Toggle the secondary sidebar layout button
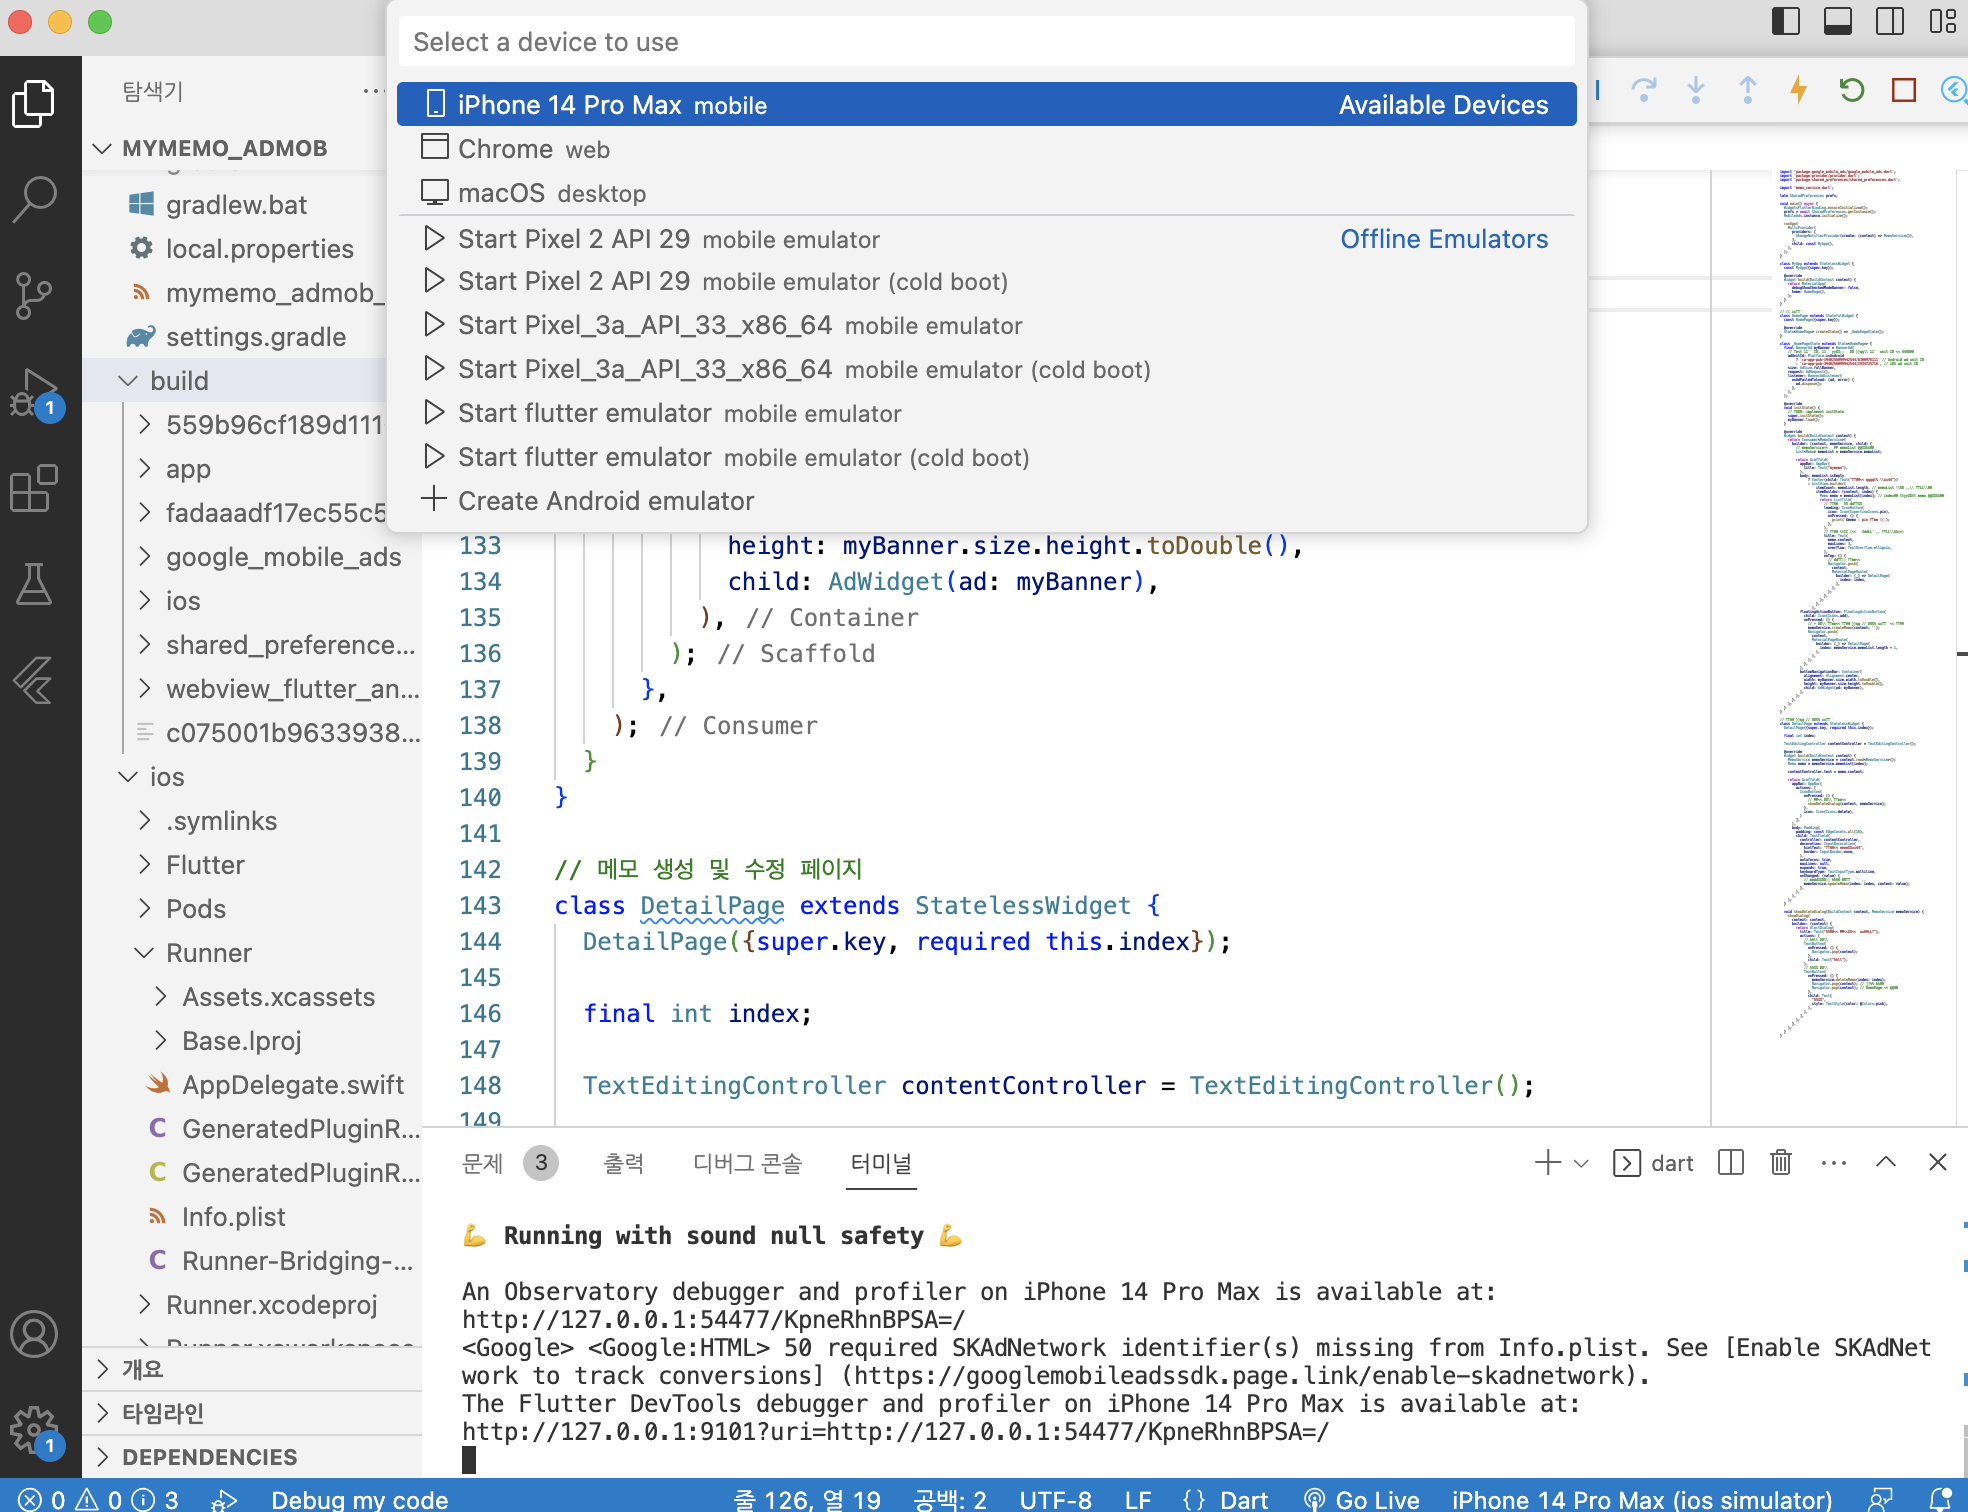Image resolution: width=1968 pixels, height=1512 pixels. pyautogui.click(x=1890, y=21)
